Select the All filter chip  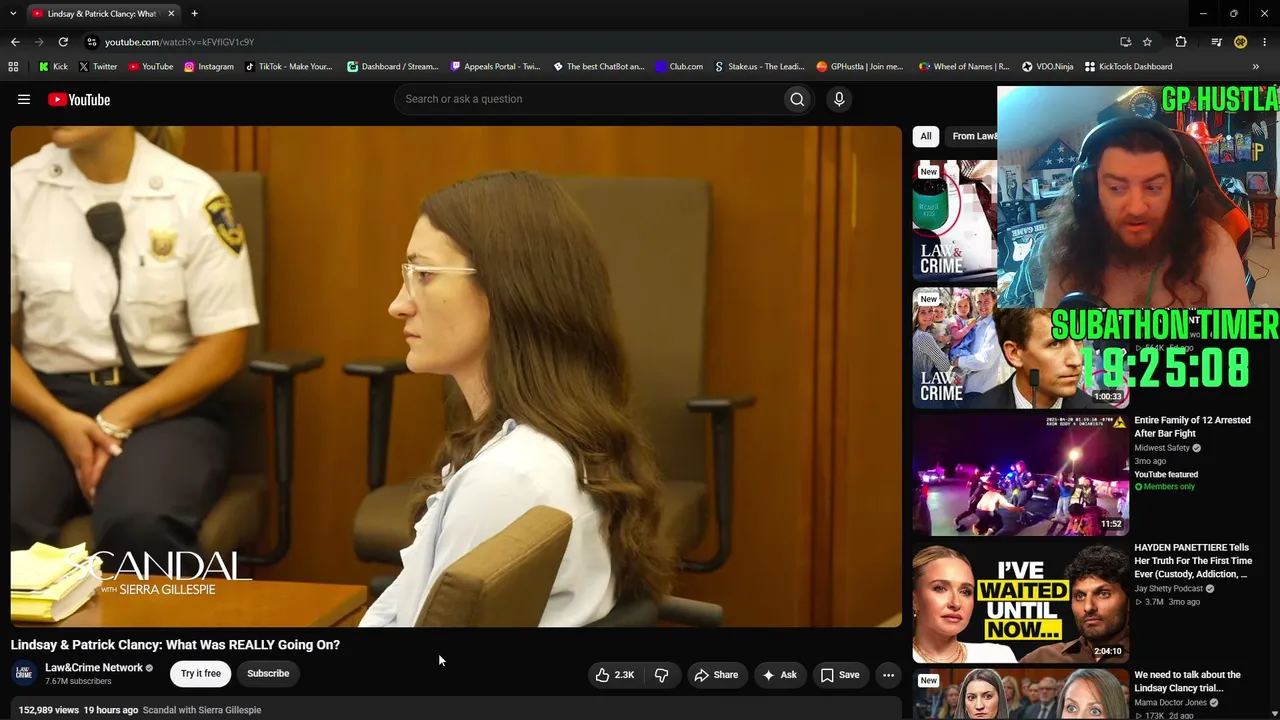tap(926, 136)
